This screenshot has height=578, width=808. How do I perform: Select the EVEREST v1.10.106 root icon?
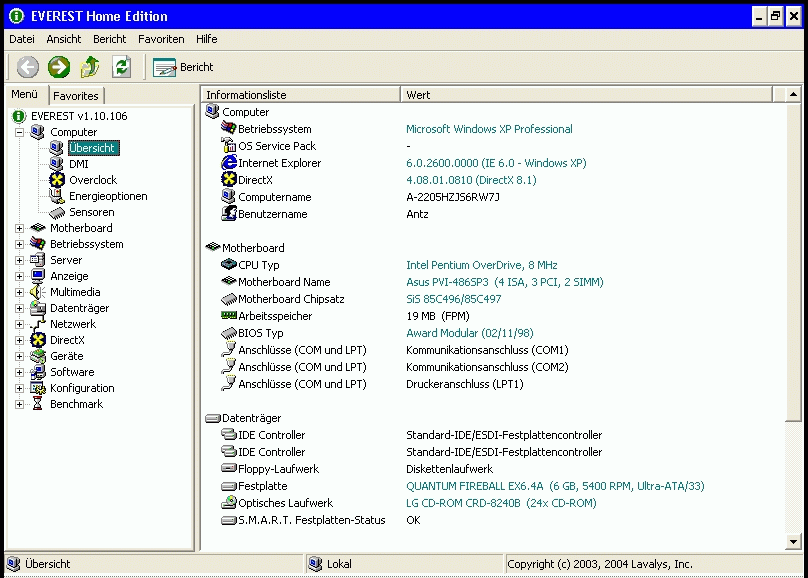(x=19, y=116)
